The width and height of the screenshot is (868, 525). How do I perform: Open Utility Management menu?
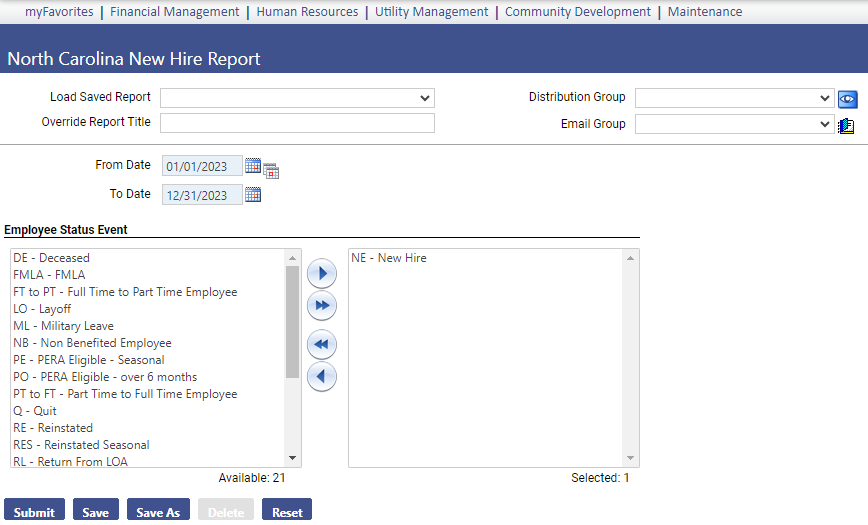(x=432, y=12)
